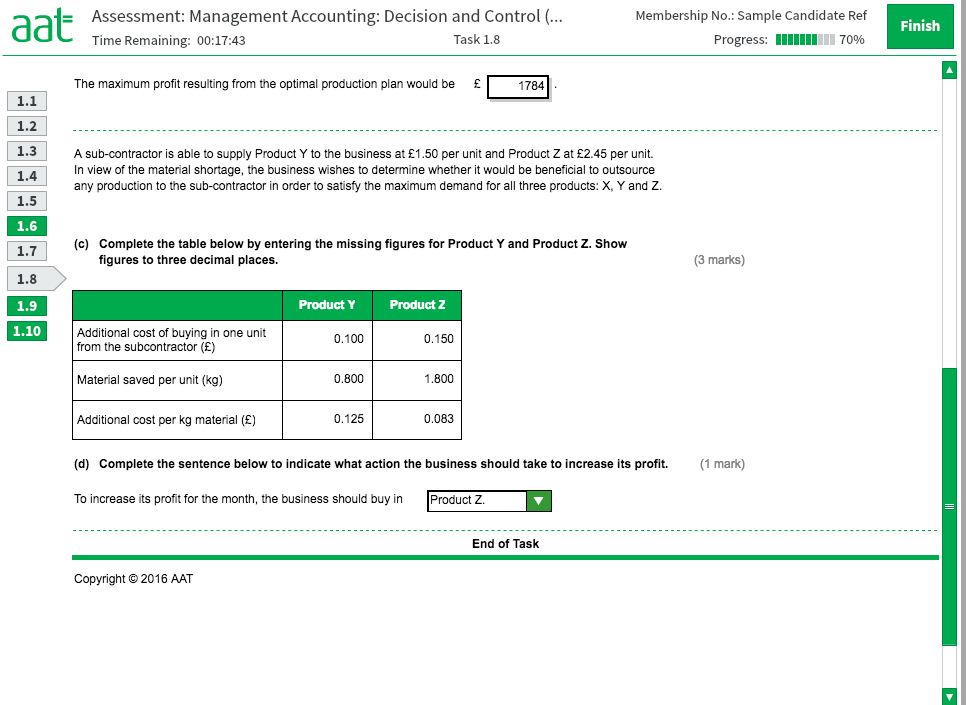Screen dimensions: 966x705
Task: Click 'Additional cost per kg material' row label
Action: 166,420
